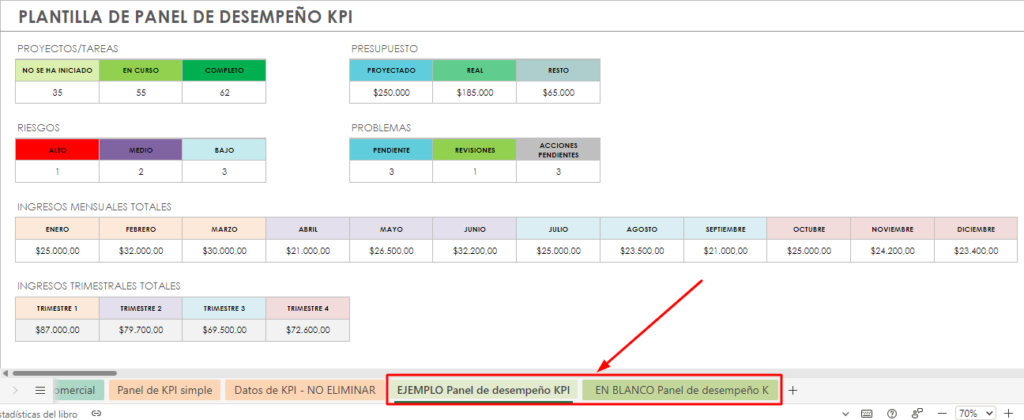The width and height of the screenshot is (1024, 420).
Task: Click the ABRIL month header
Action: click(x=308, y=229)
